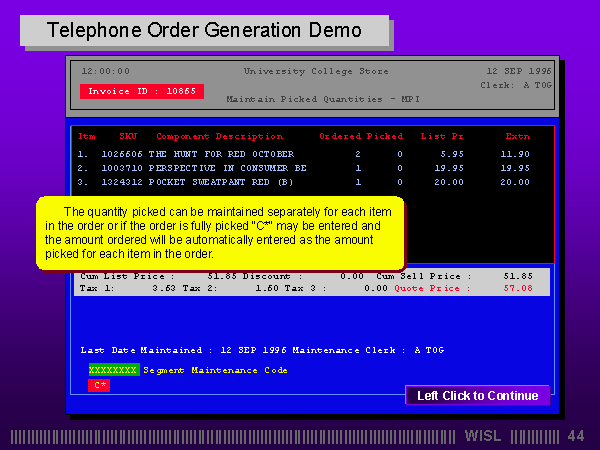This screenshot has width=600, height=450.
Task: Select item row Perspective in Consumer Be
Action: [227, 168]
